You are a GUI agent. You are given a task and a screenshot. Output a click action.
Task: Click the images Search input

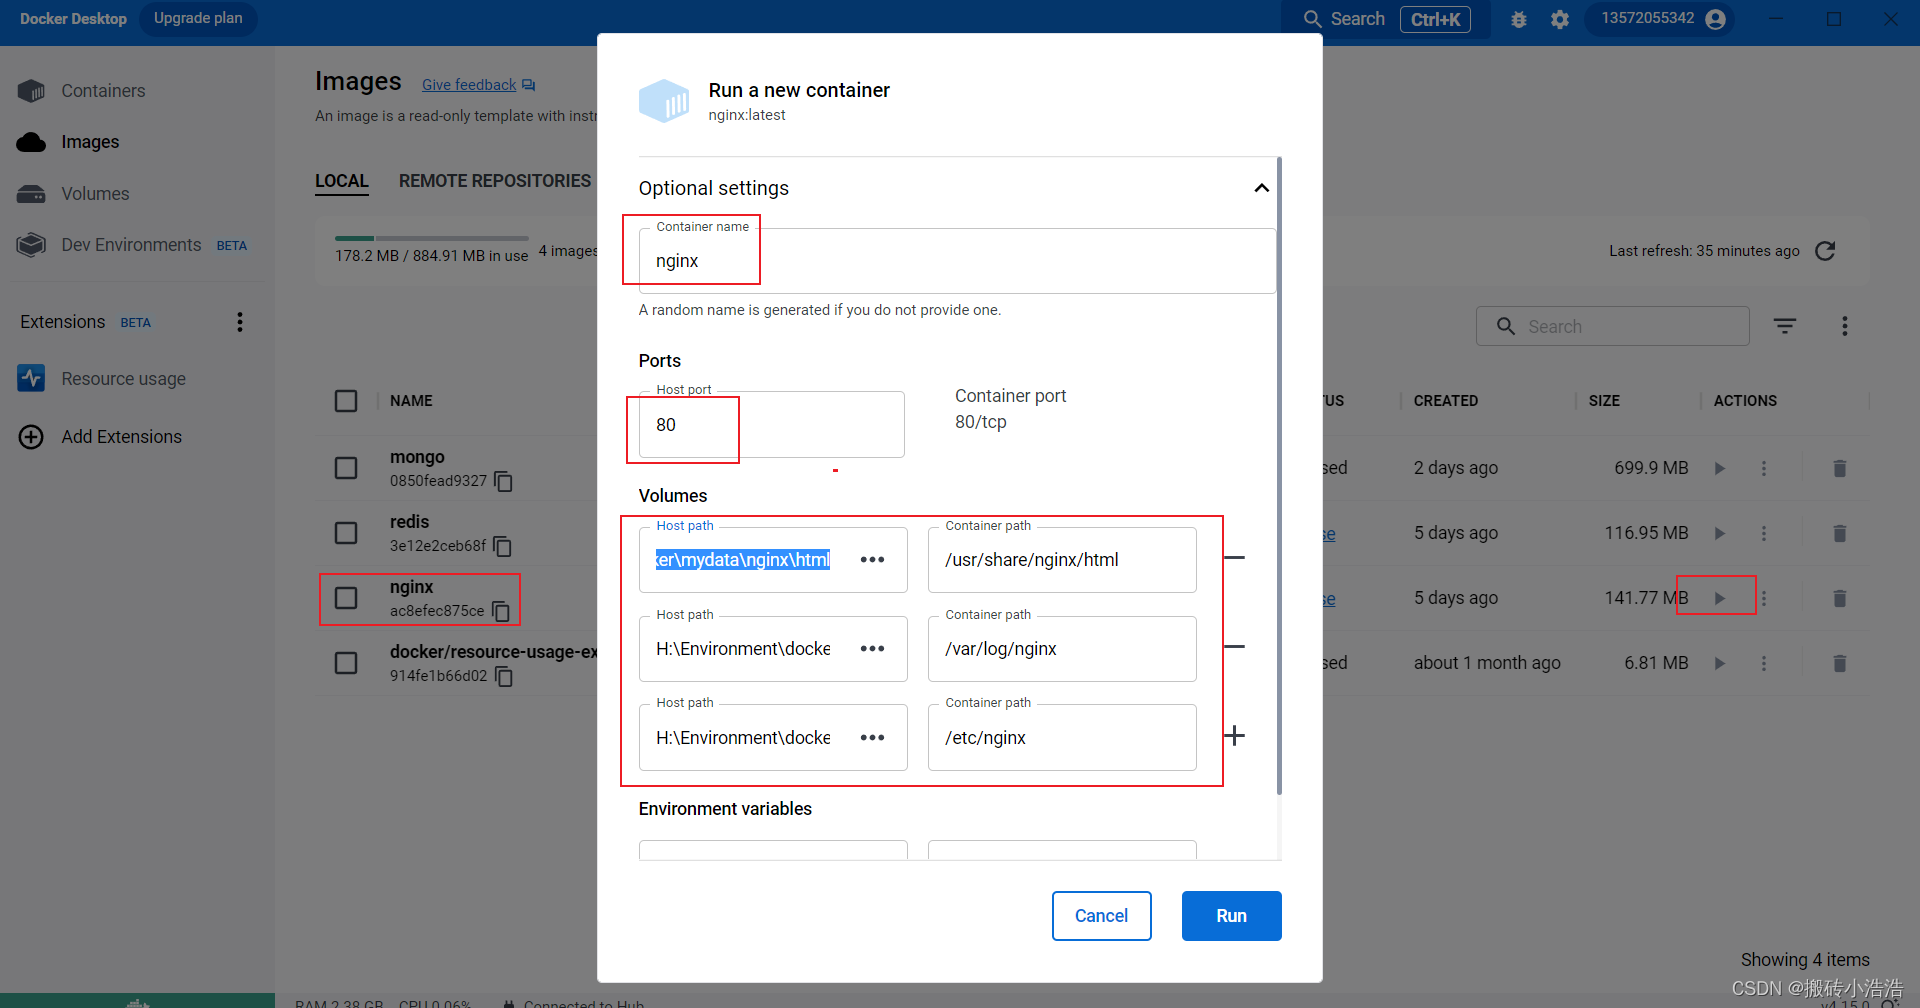1612,326
